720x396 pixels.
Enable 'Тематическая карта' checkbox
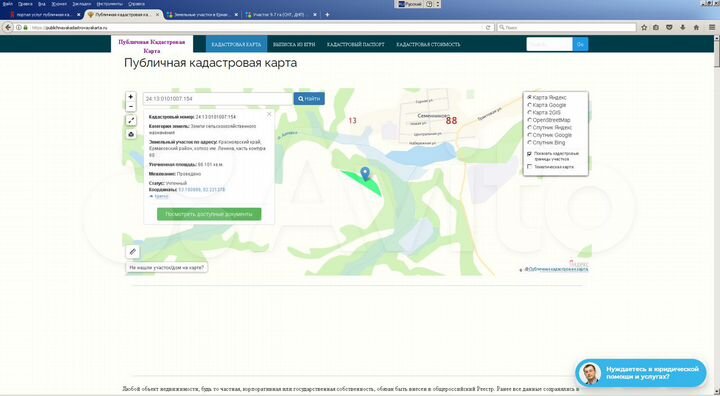click(529, 167)
